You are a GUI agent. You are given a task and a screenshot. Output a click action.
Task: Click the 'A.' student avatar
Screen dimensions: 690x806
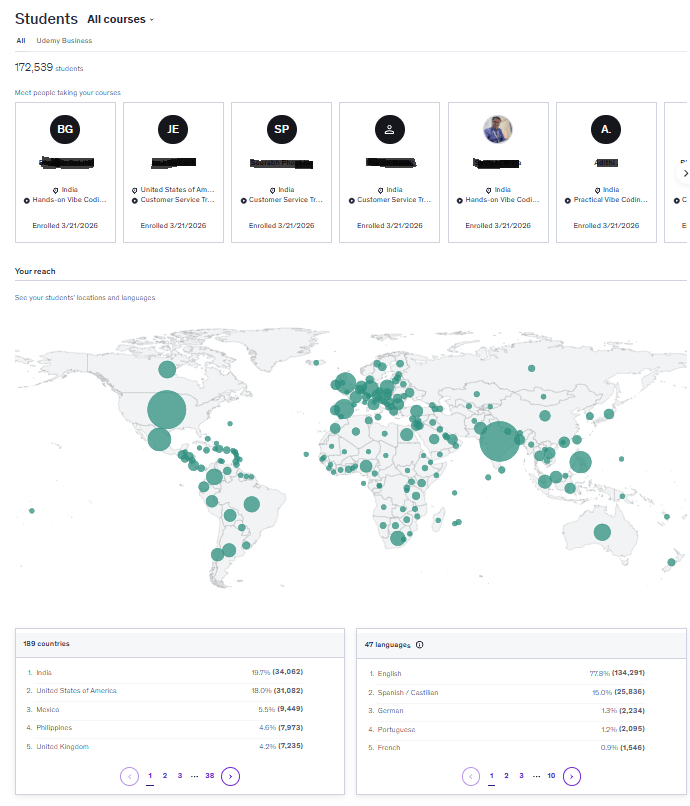pyautogui.click(x=606, y=129)
